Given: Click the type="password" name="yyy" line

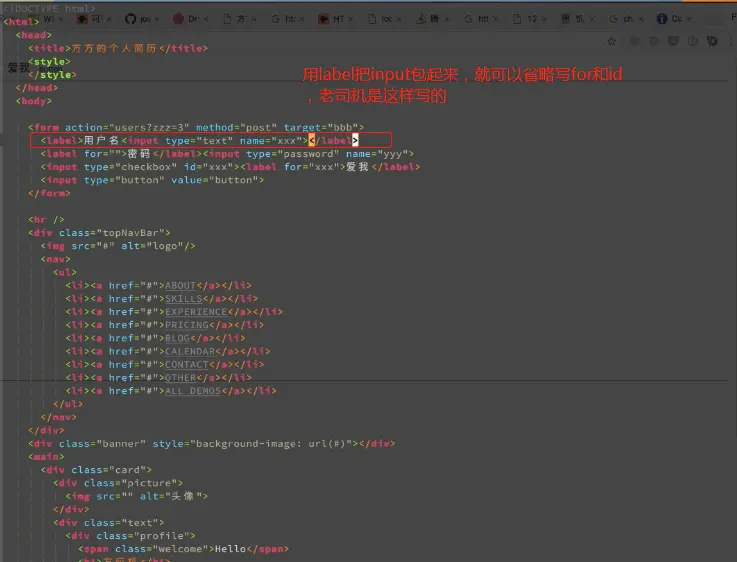Looking at the screenshot, I should [227, 154].
